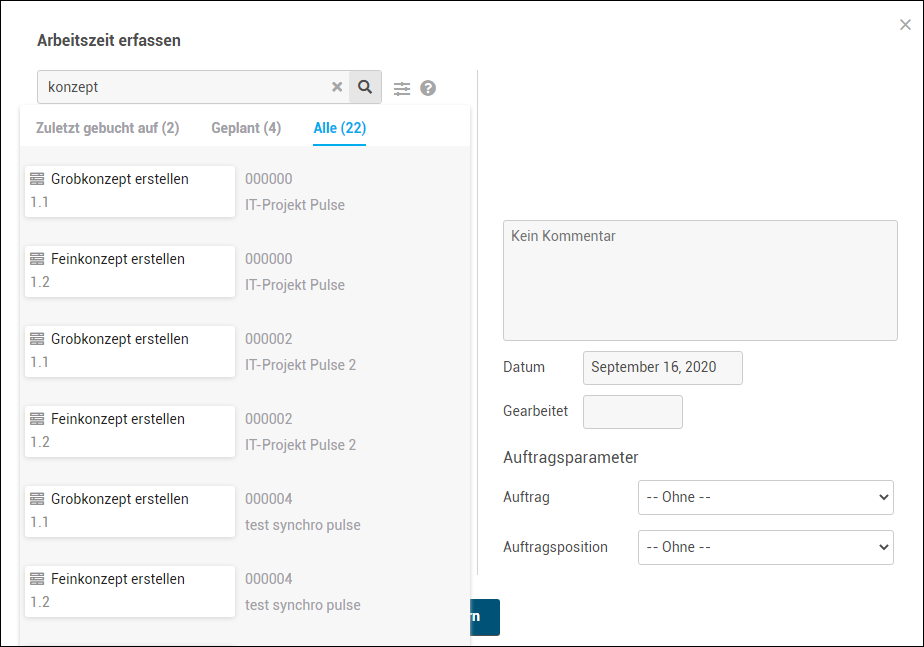Switch to Zuletzt gebucht auf tab
This screenshot has width=924, height=647.
click(108, 128)
